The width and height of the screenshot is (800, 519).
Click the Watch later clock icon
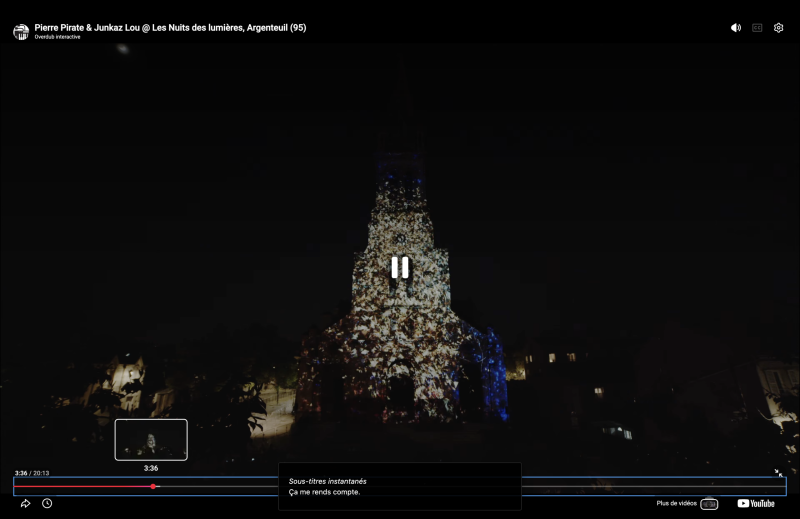(47, 504)
